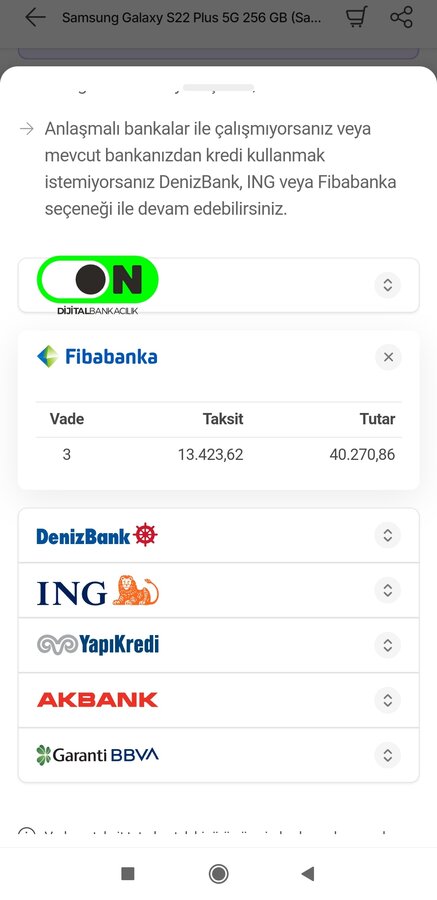Collapse the Fibabanka installment panel

(388, 357)
